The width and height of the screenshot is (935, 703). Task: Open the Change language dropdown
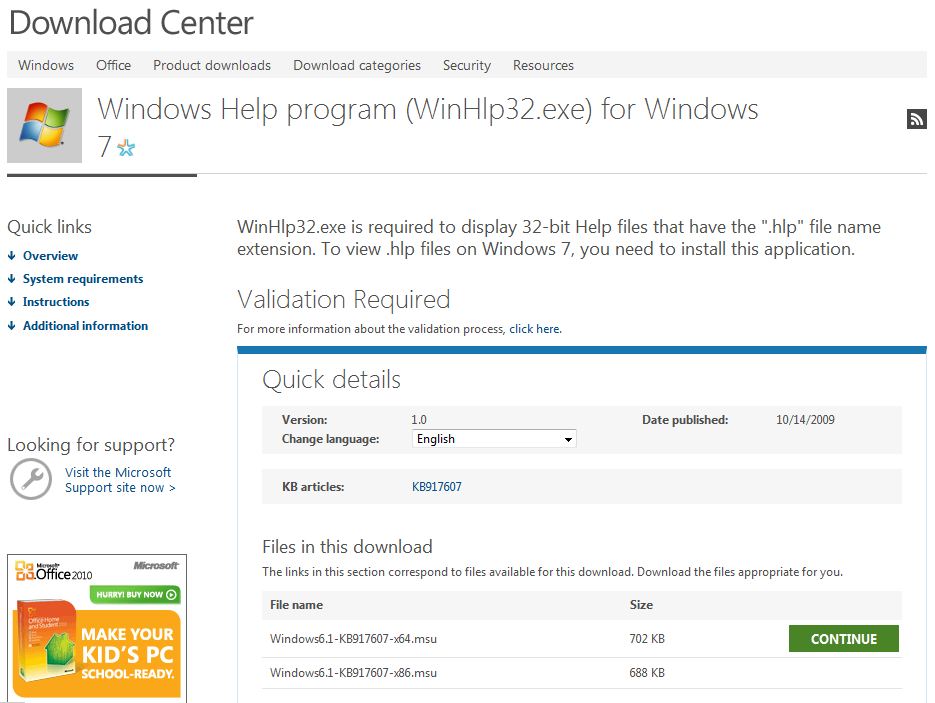click(494, 439)
